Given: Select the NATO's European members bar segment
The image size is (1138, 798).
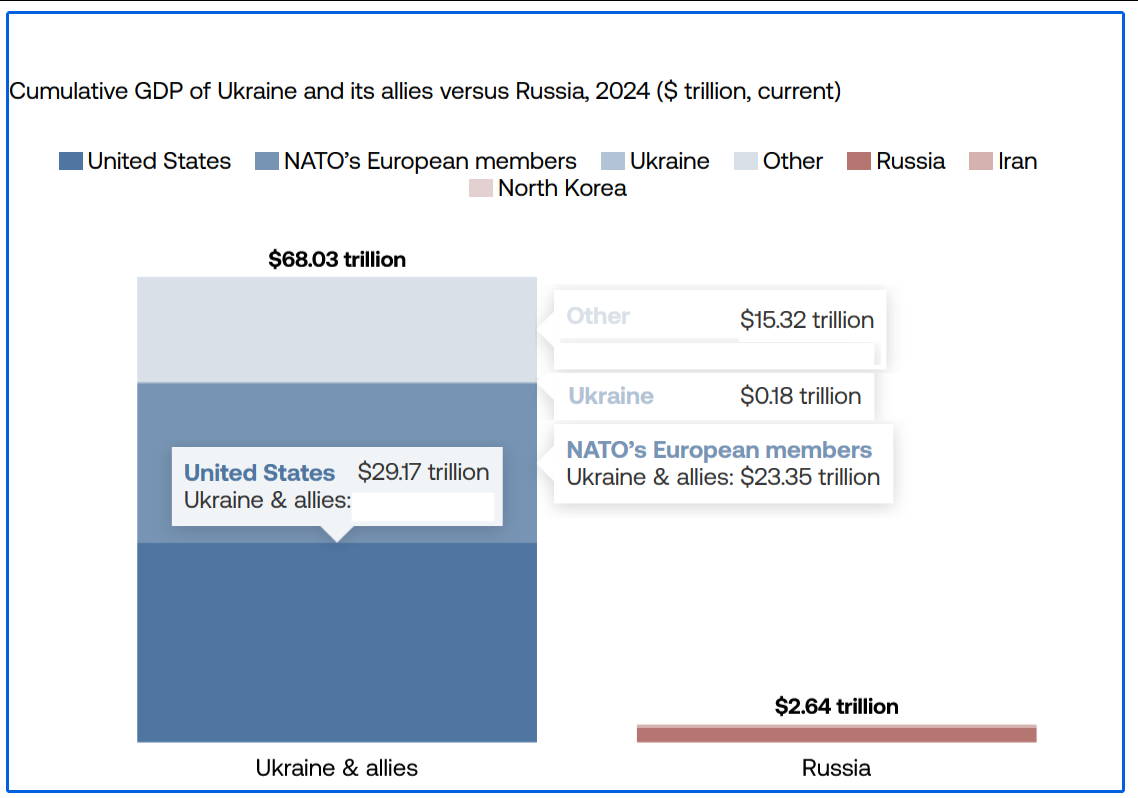Looking at the screenshot, I should tap(337, 414).
